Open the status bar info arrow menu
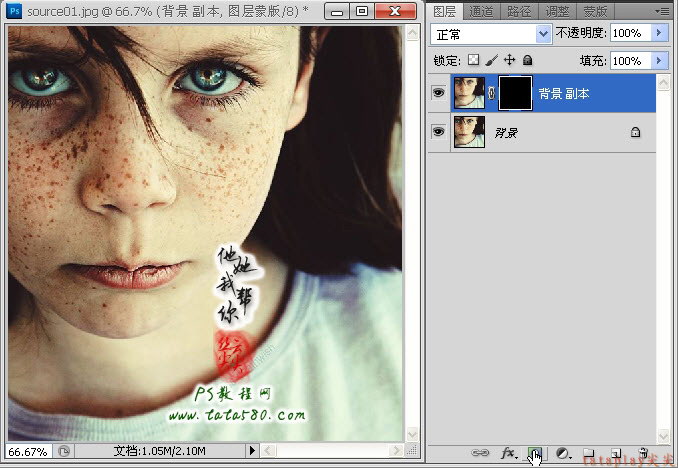678x468 pixels. click(253, 451)
